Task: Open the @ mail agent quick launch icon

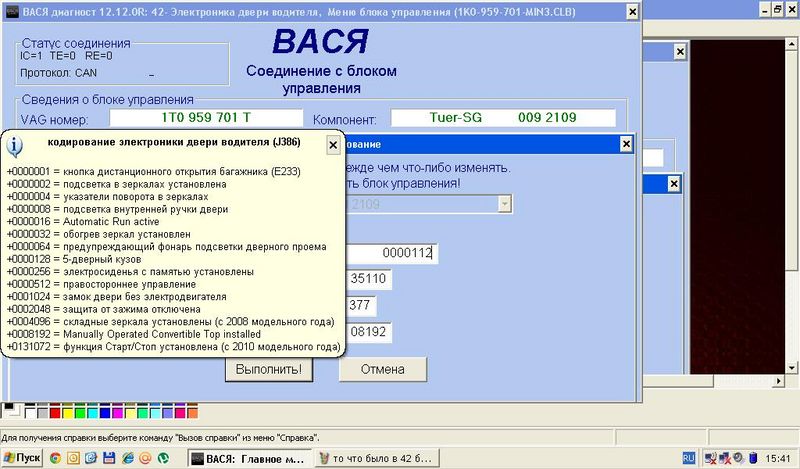Action: tap(145, 458)
